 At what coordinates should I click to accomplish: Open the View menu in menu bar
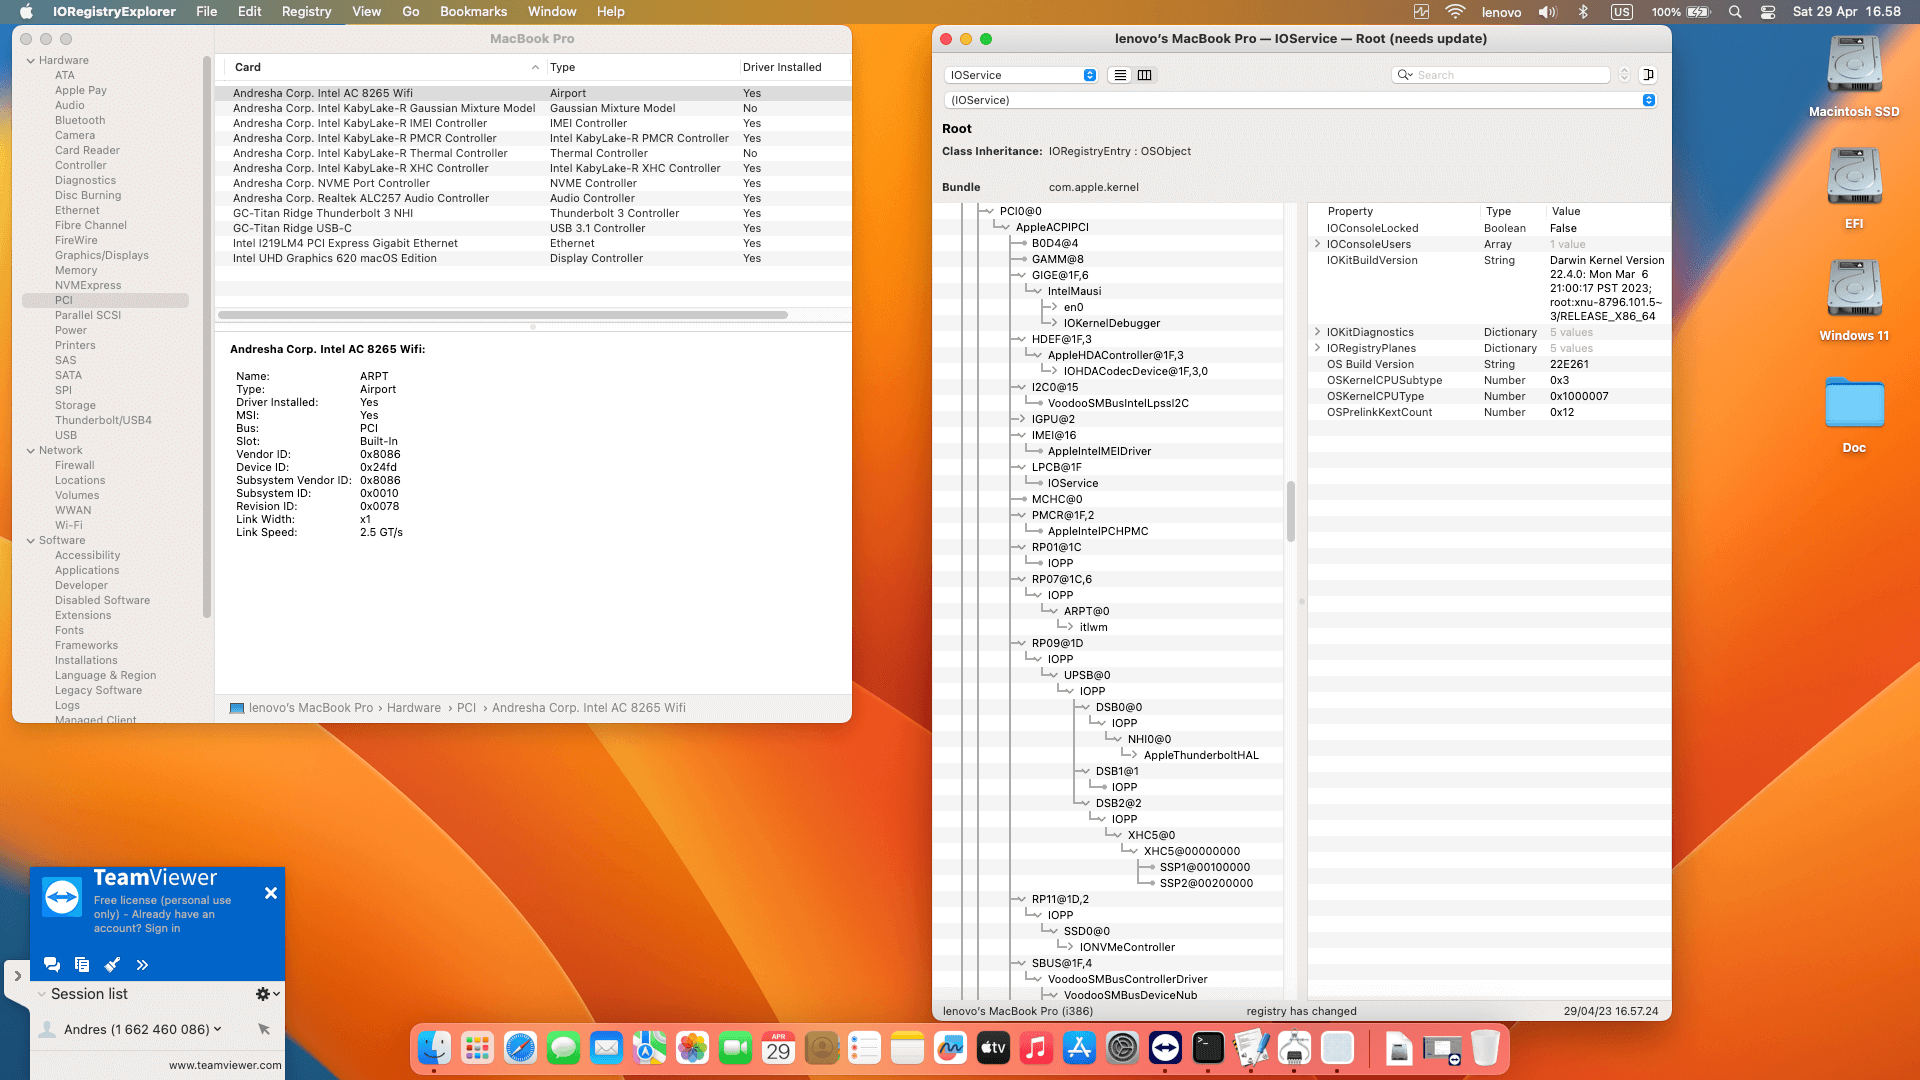coord(366,12)
